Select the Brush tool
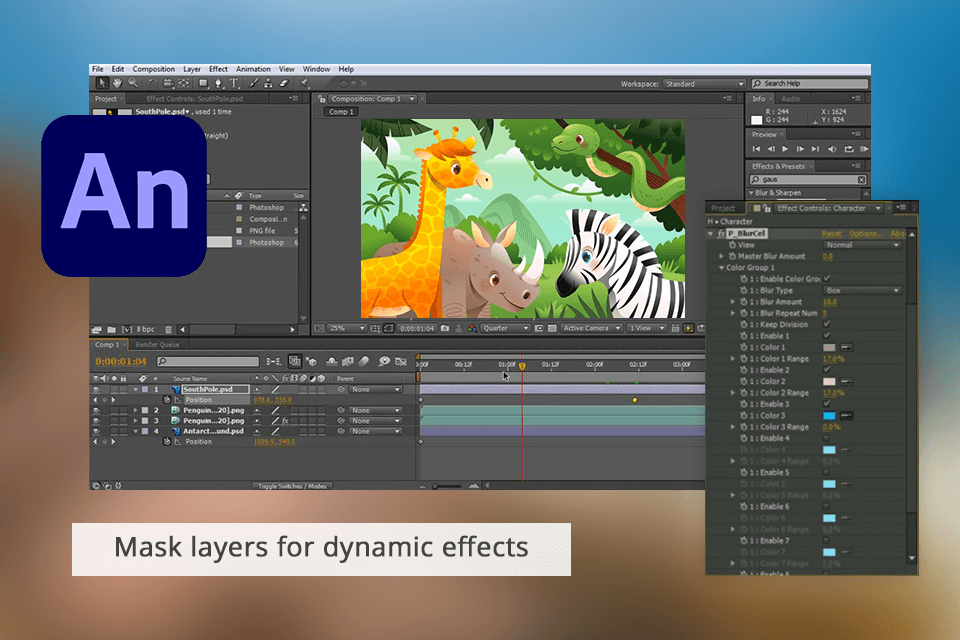Viewport: 960px width, 640px height. 253,83
